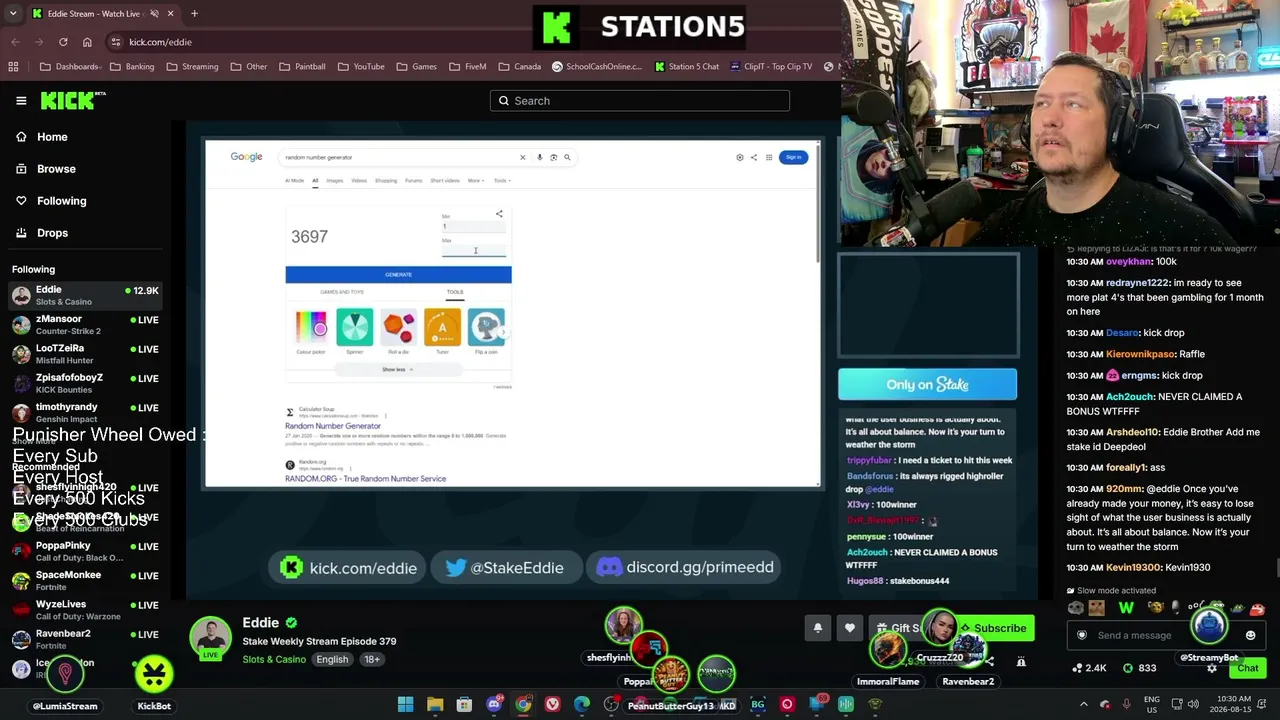Select the Colour picker tool tile
This screenshot has width=1280, height=720.
pos(311,331)
